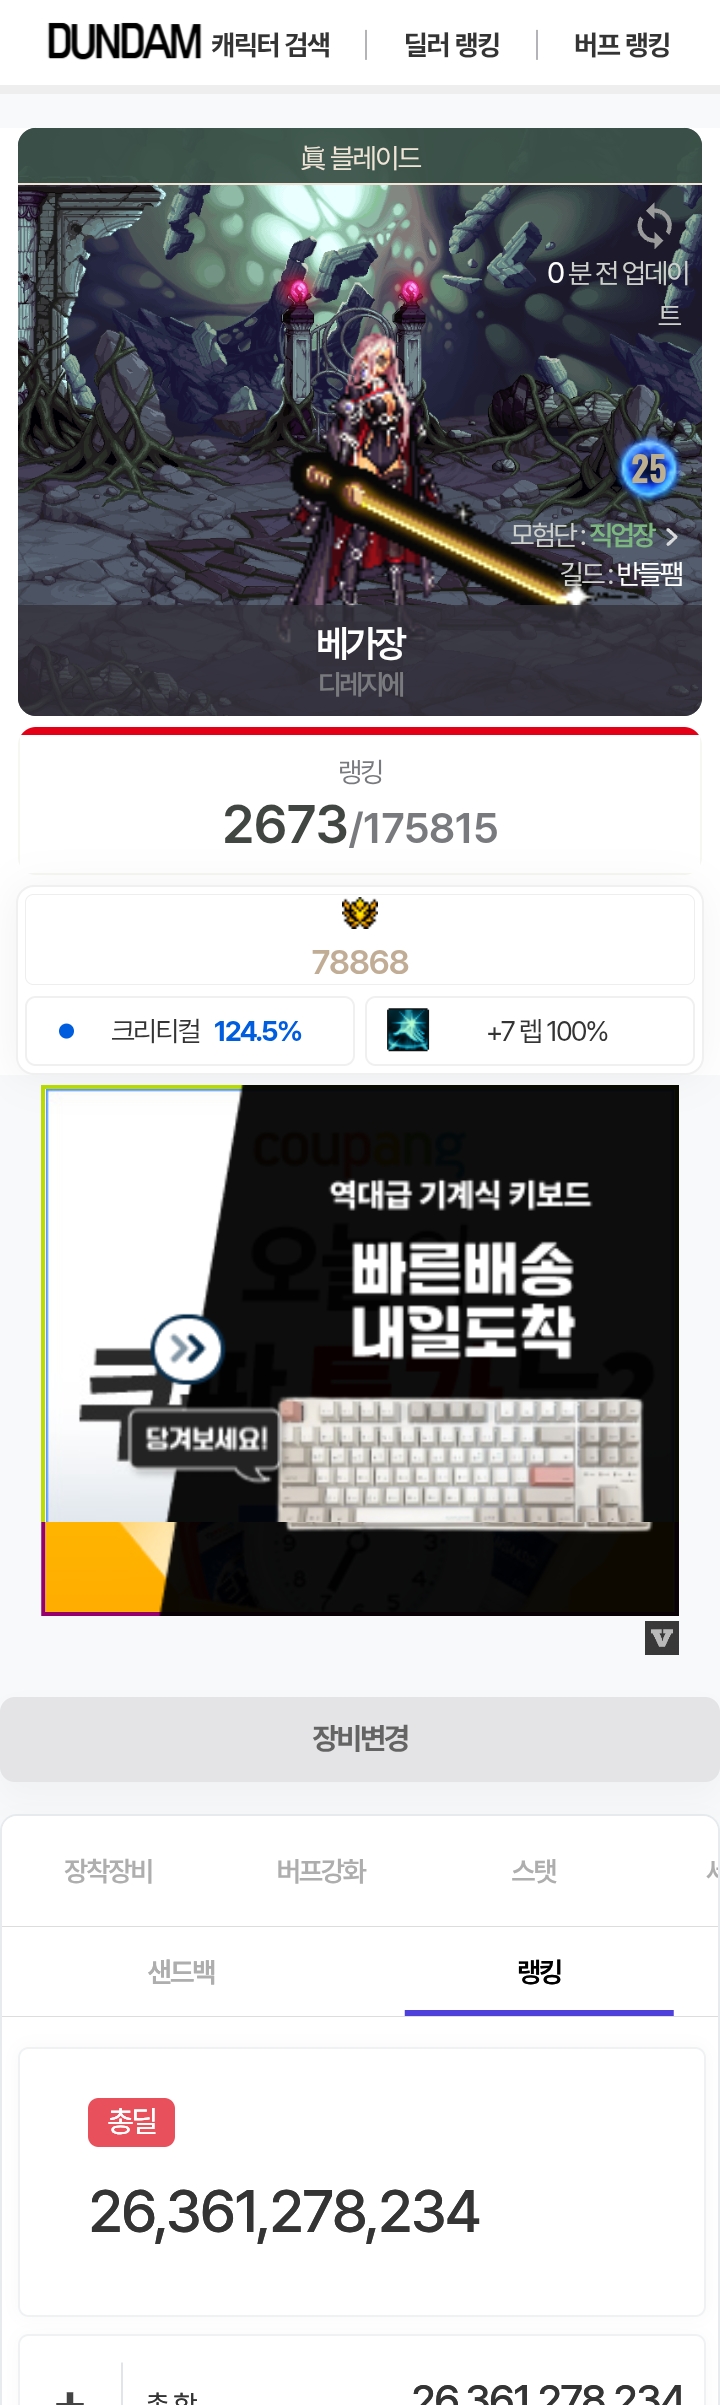Image resolution: width=720 pixels, height=2405 pixels.
Task: Open 캐릭터 검색 page
Action: pyautogui.click(x=270, y=45)
